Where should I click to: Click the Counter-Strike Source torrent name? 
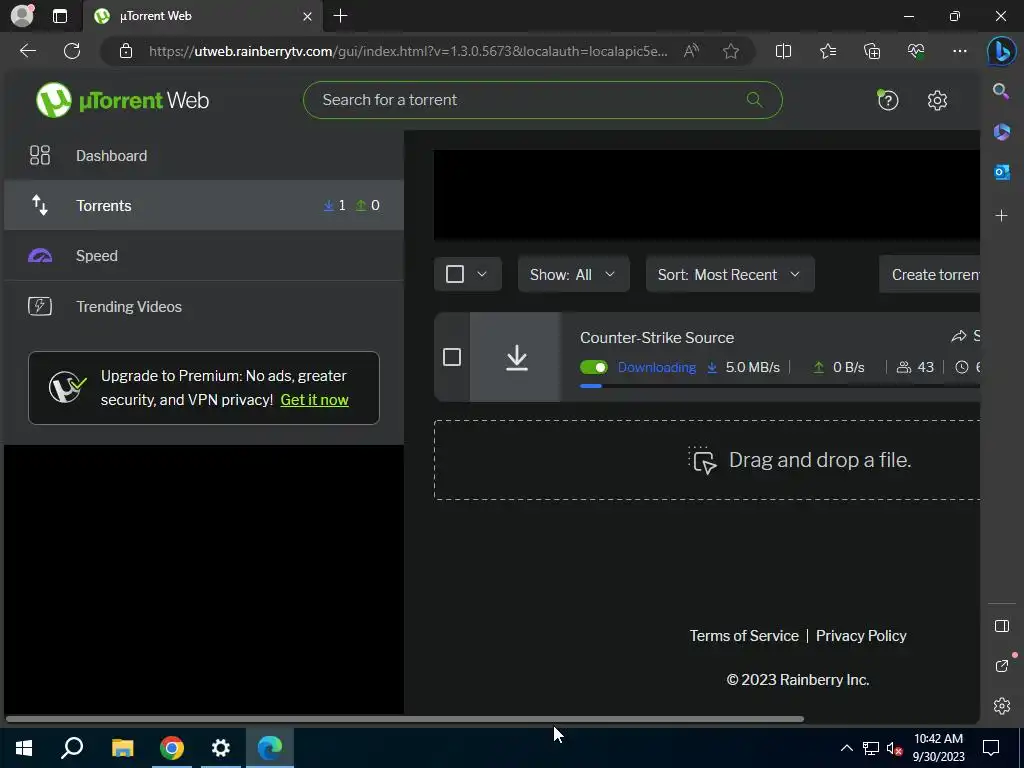656,338
